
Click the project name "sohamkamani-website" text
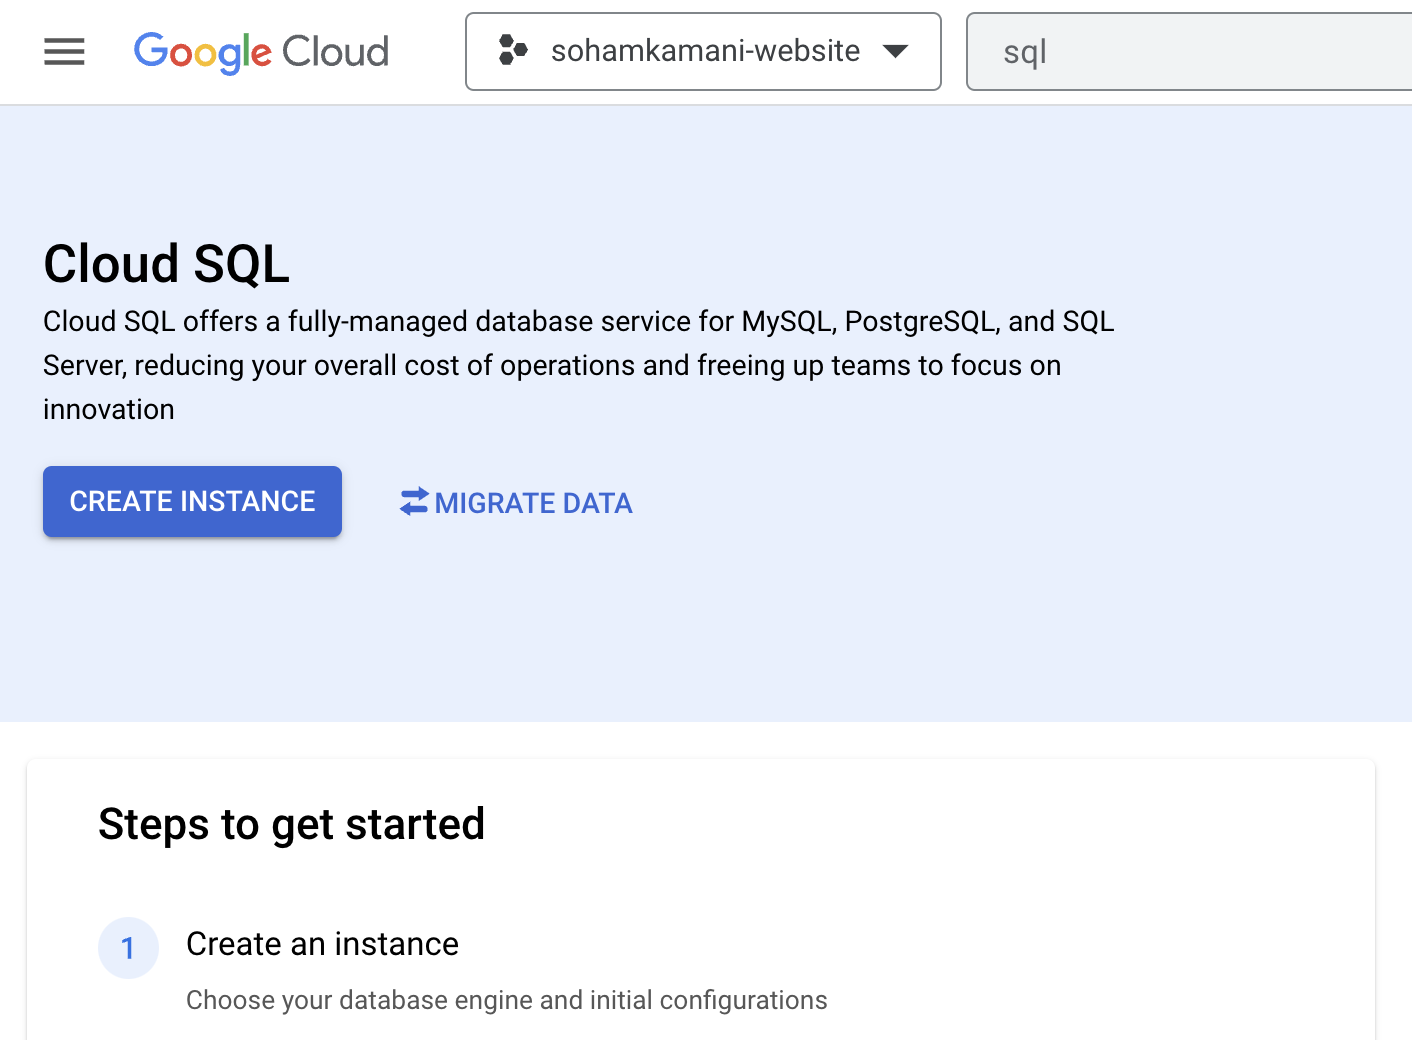(x=705, y=51)
